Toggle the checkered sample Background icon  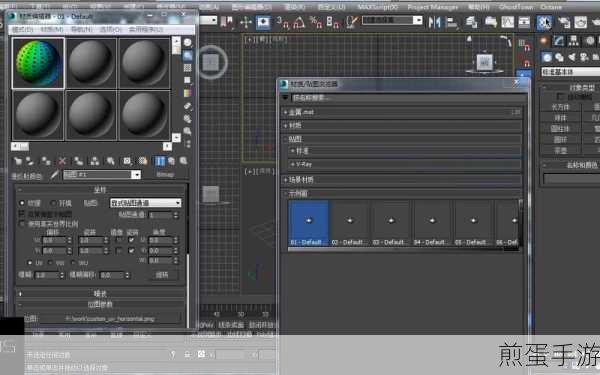188,68
